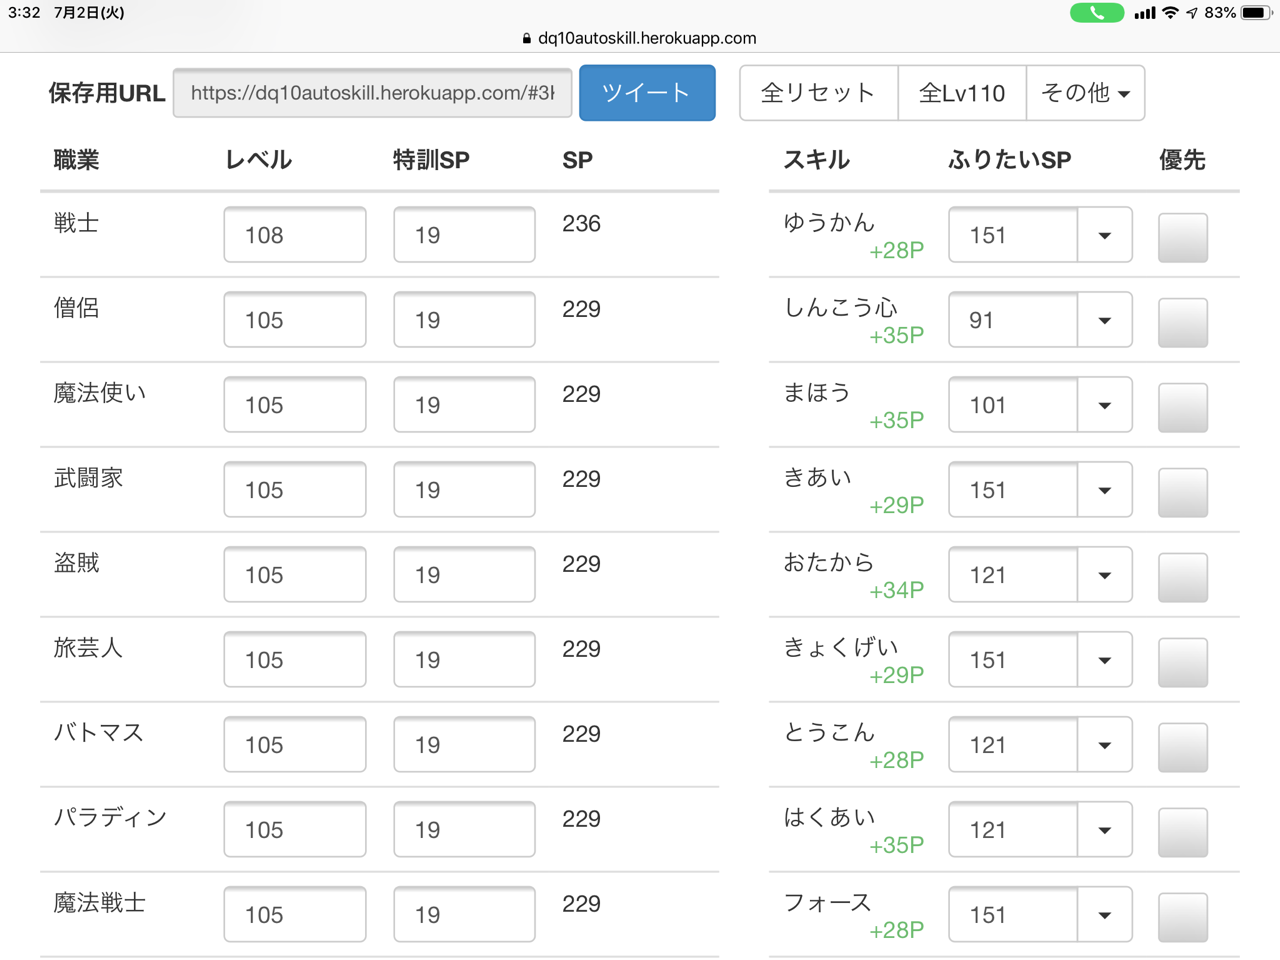Viewport: 1280px width, 960px height.
Task: Open the はくあい SP dropdown arrow
Action: 1105,830
